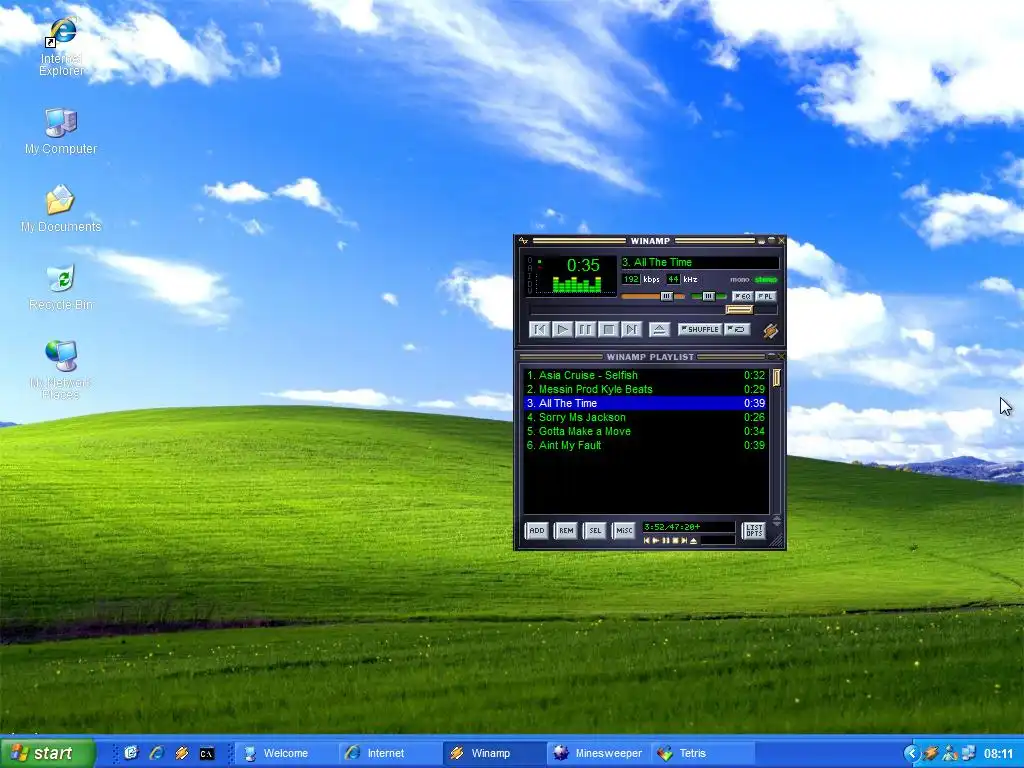Launch Winamp from Quick Launch bar
The height and width of the screenshot is (768, 1024).
click(182, 753)
